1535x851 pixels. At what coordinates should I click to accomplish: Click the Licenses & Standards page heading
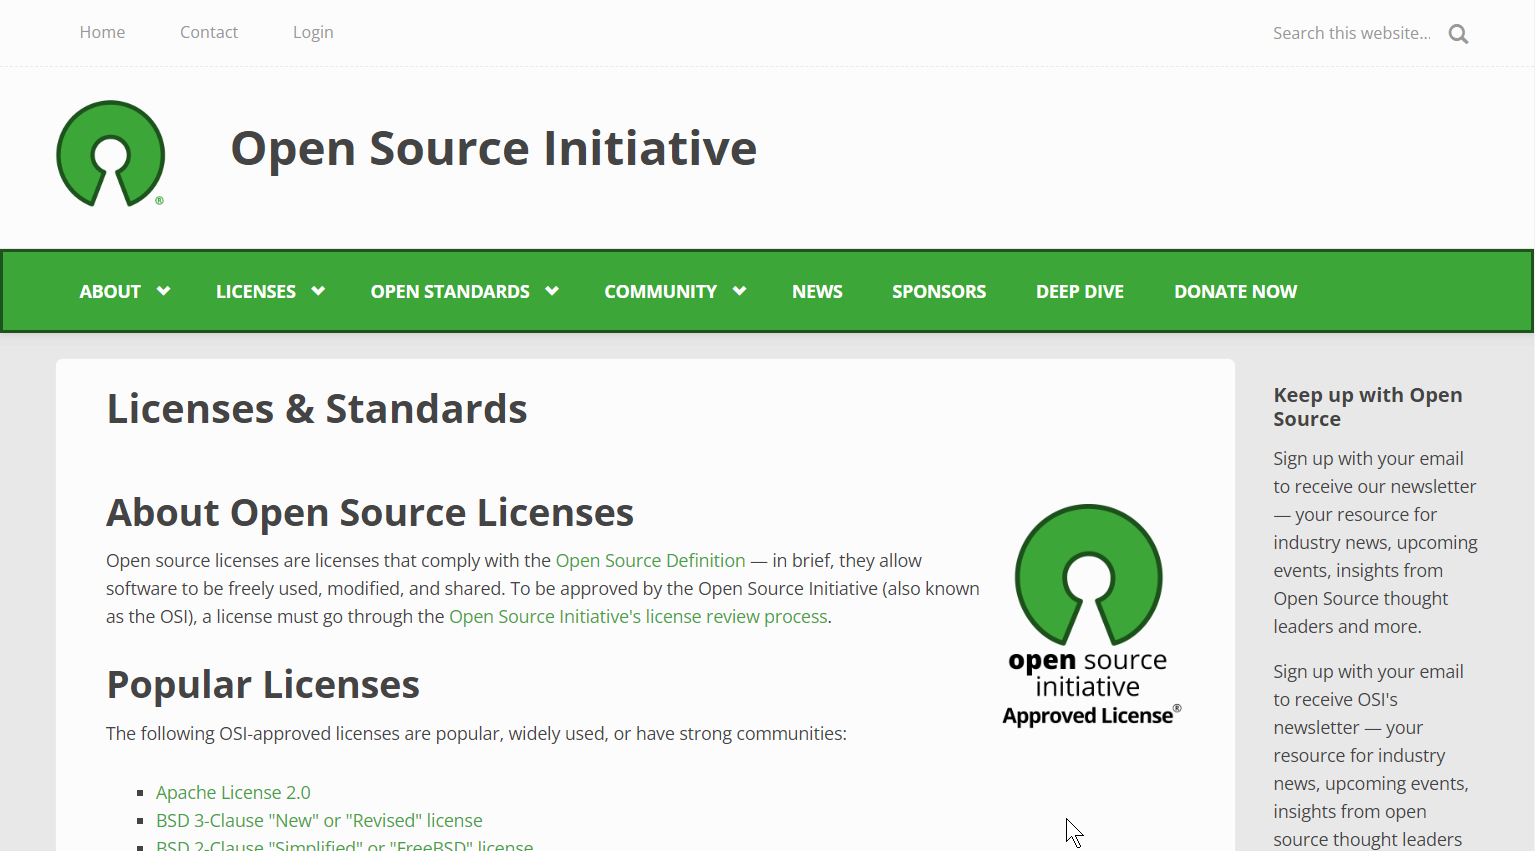(317, 409)
